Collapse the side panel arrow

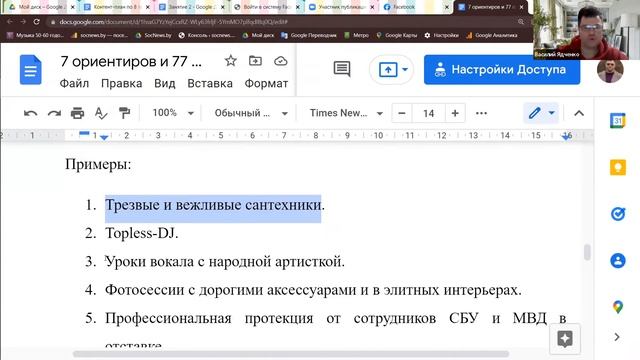617,337
